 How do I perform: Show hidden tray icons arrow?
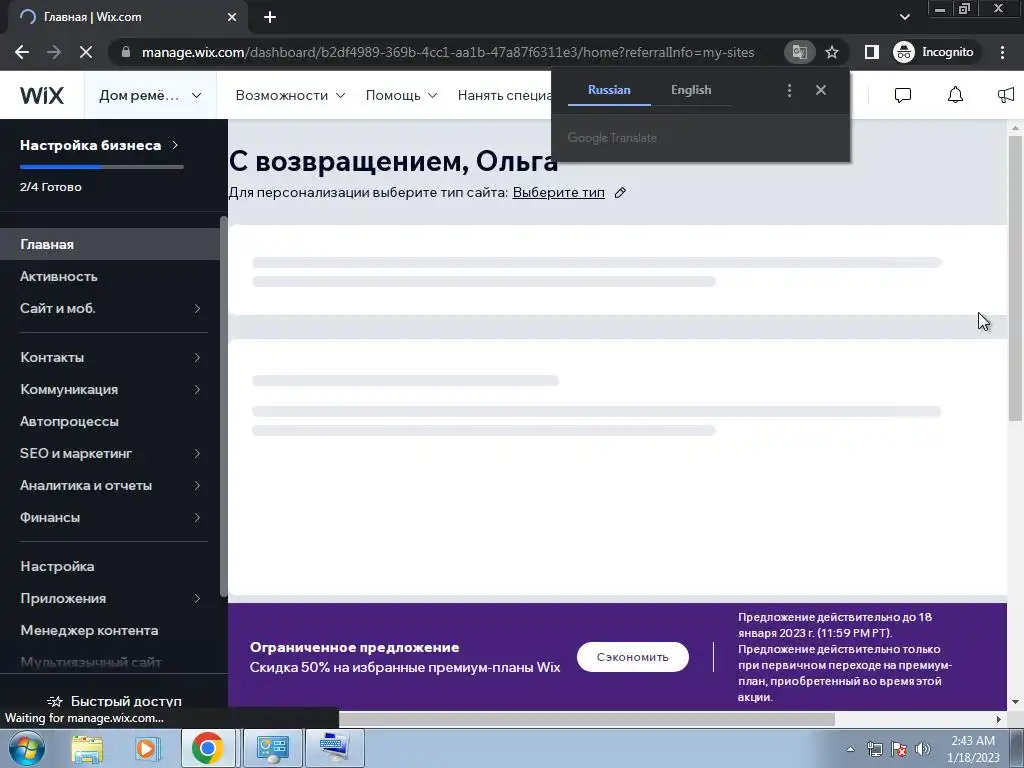coord(850,749)
